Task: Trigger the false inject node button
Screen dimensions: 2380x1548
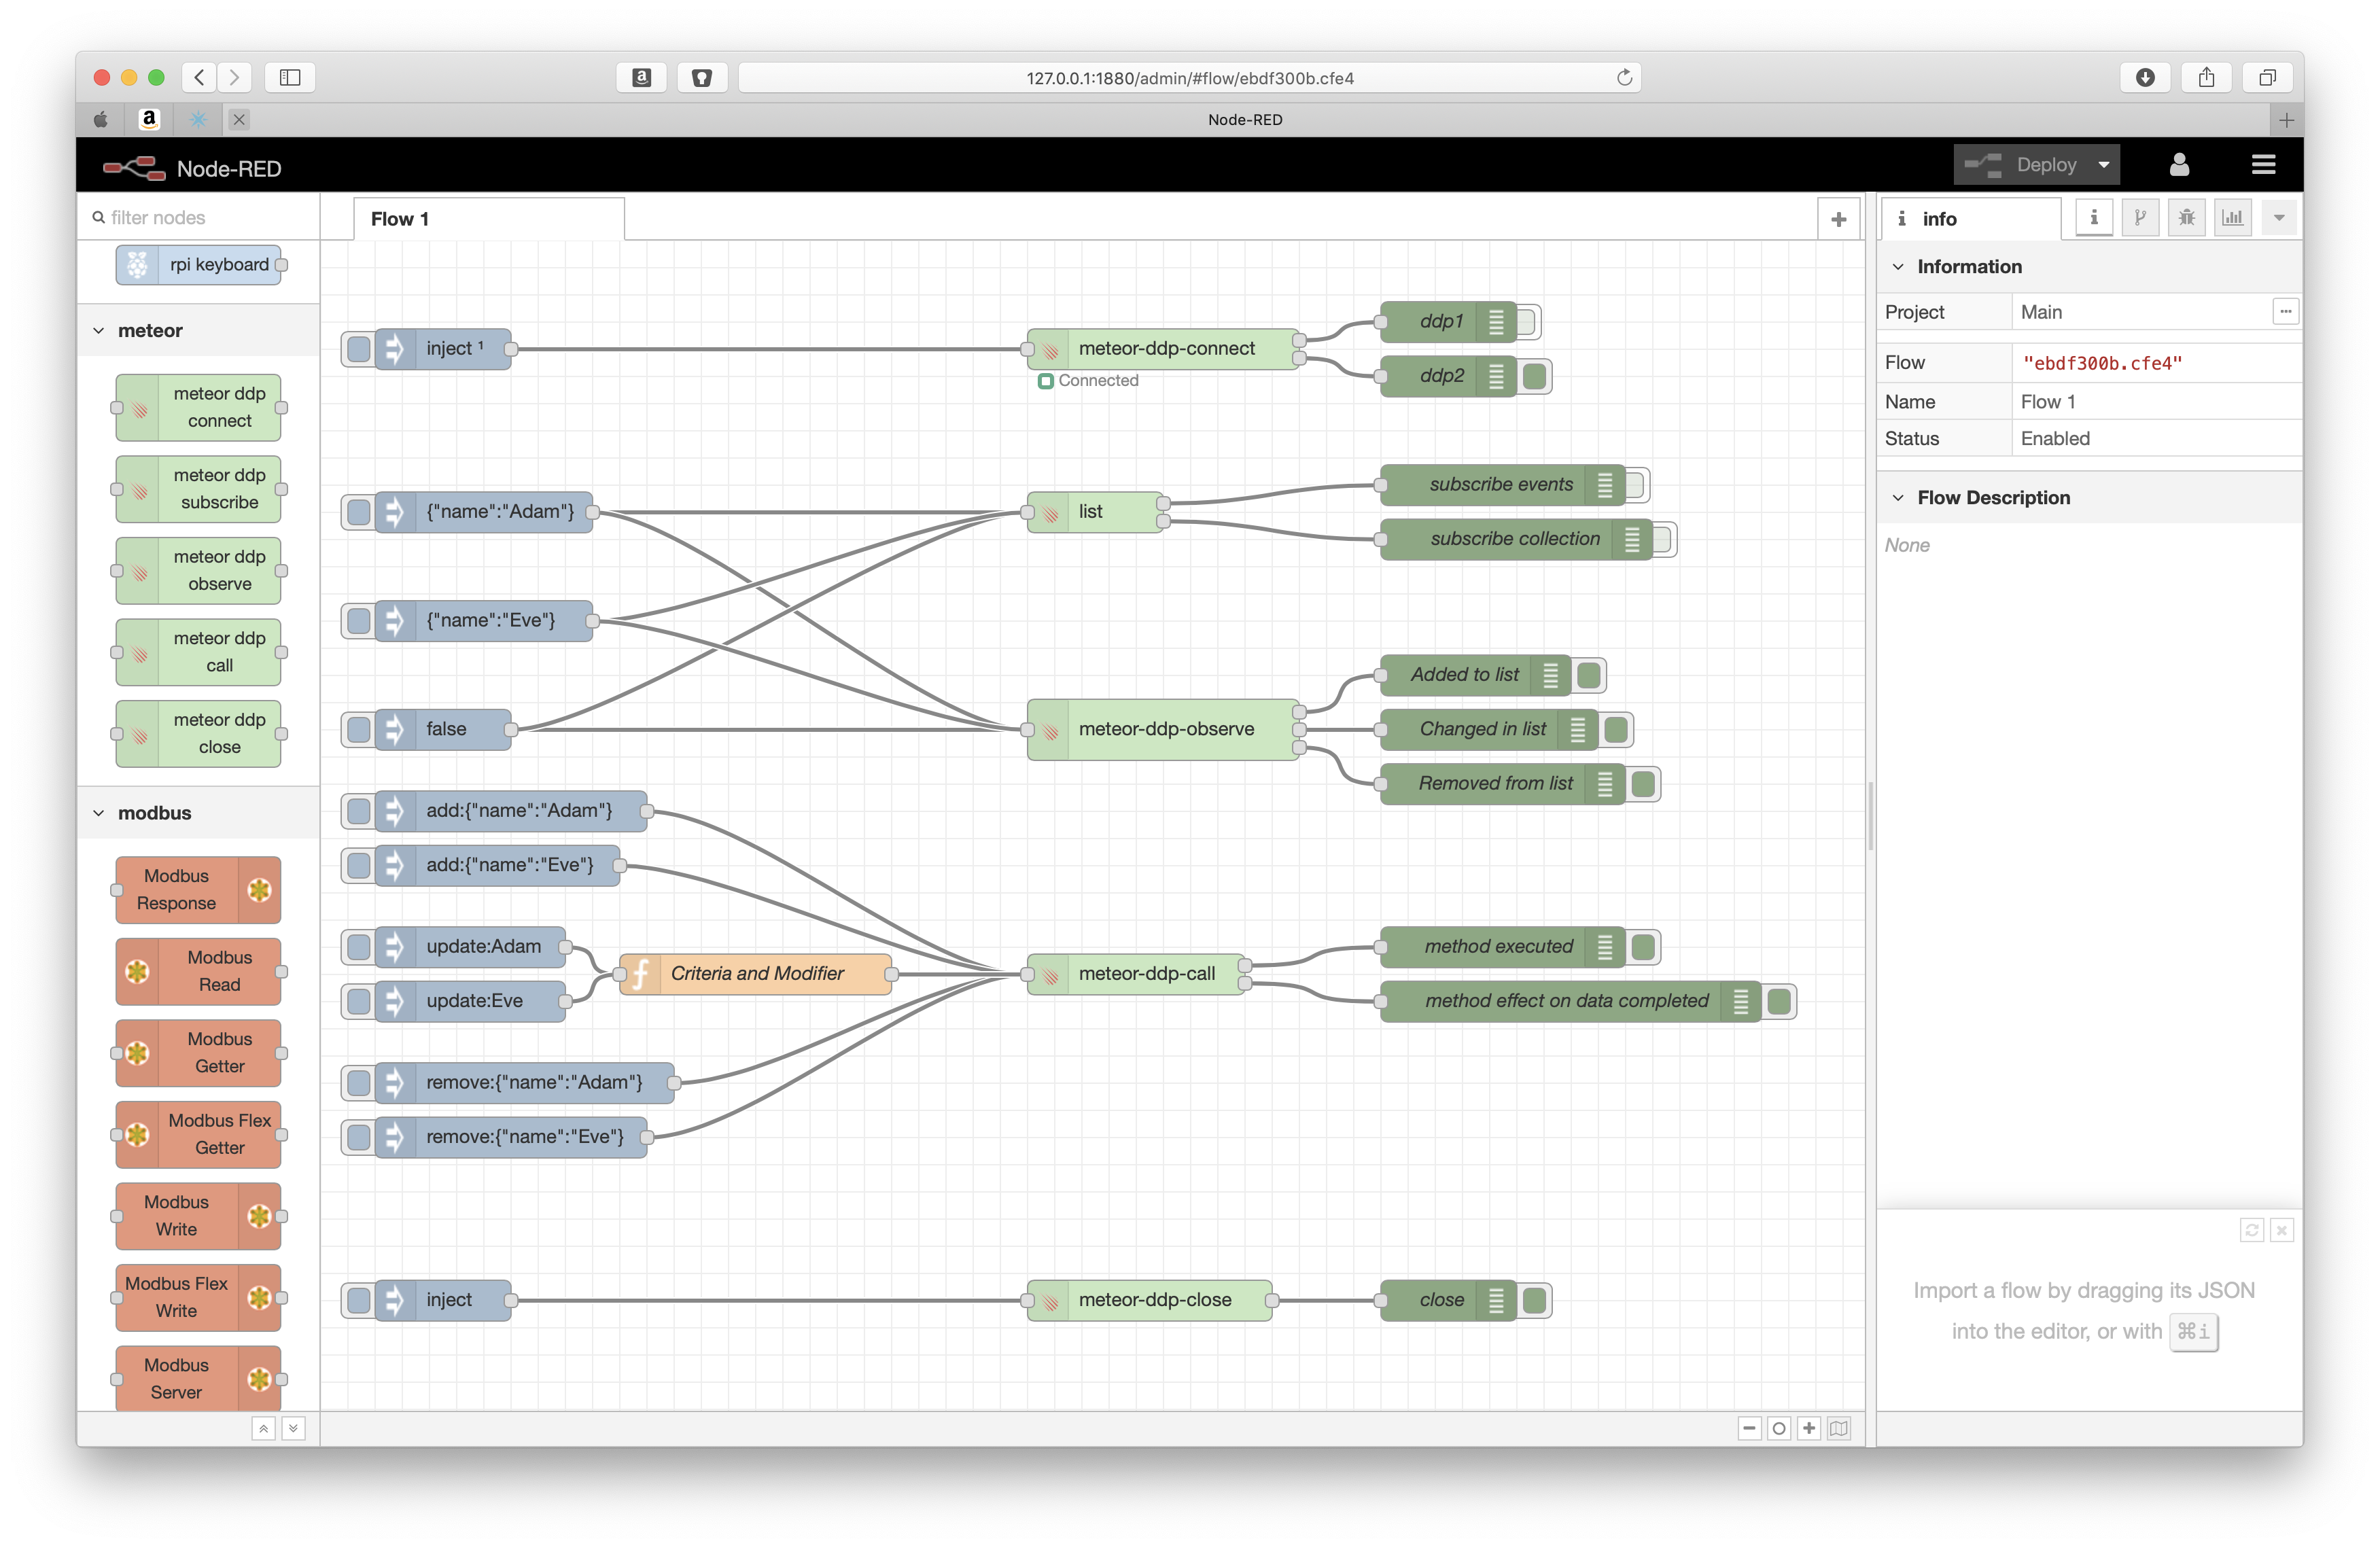Action: pyautogui.click(x=358, y=729)
